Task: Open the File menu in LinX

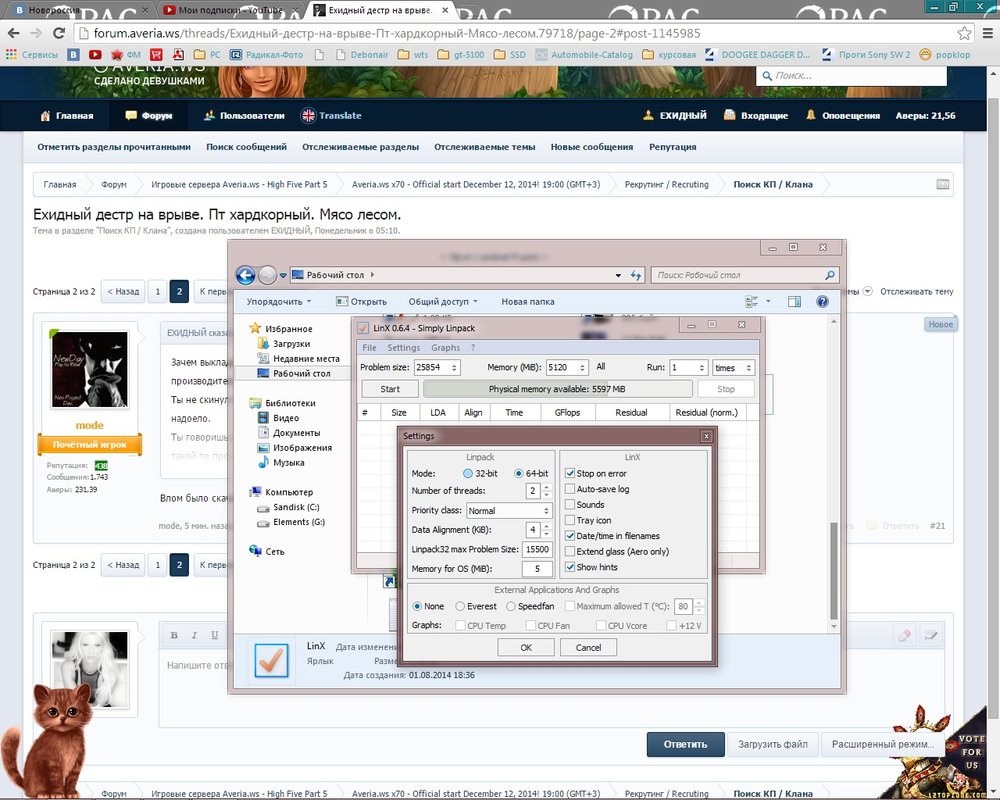Action: click(369, 348)
